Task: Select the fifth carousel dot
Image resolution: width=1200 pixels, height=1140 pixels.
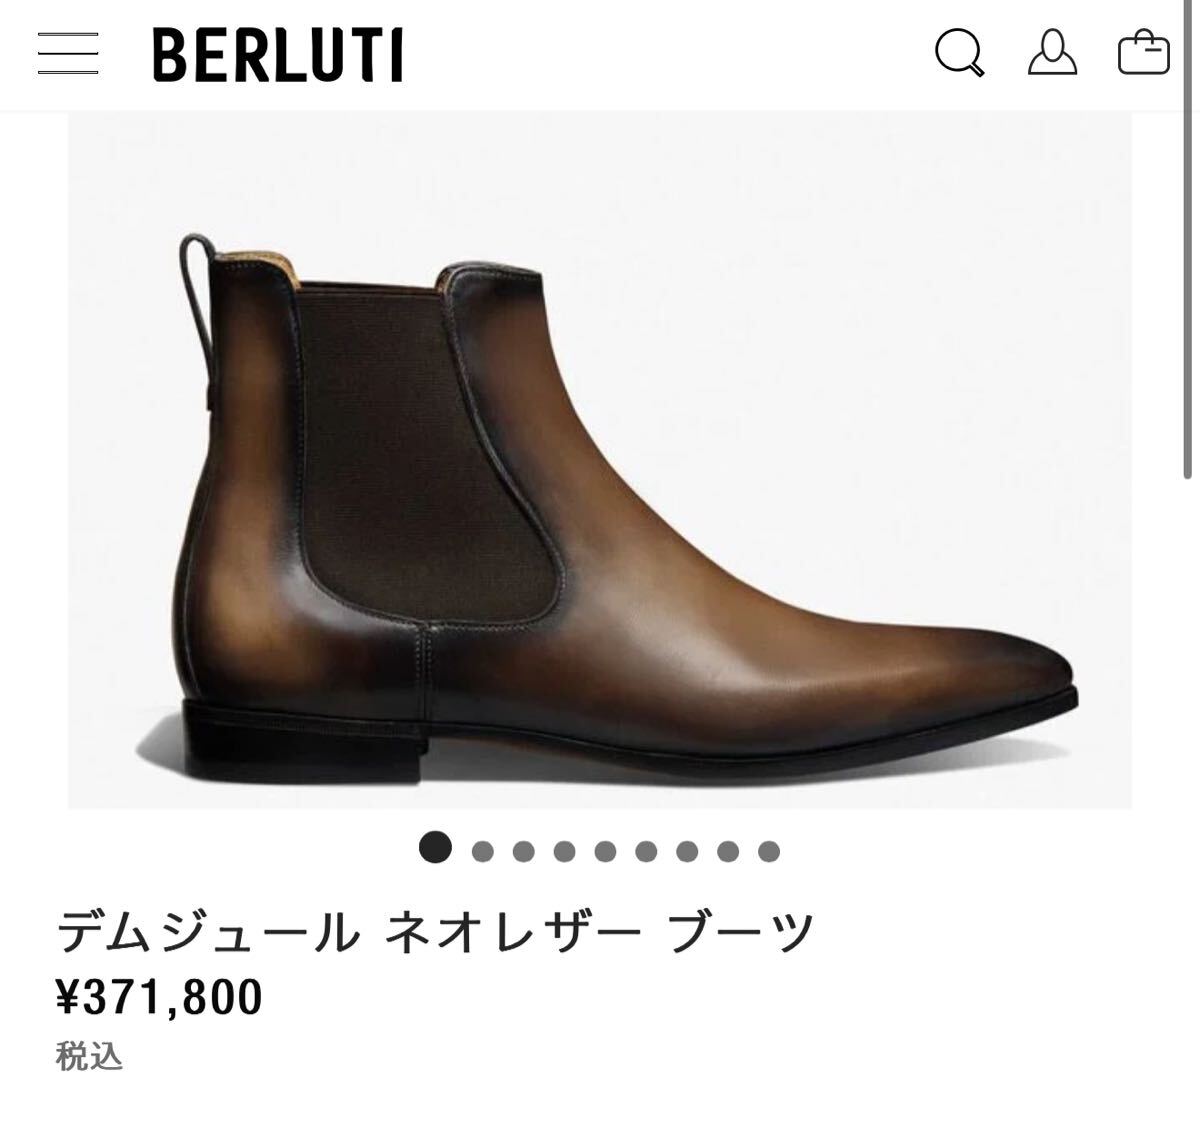Action: (x=605, y=851)
